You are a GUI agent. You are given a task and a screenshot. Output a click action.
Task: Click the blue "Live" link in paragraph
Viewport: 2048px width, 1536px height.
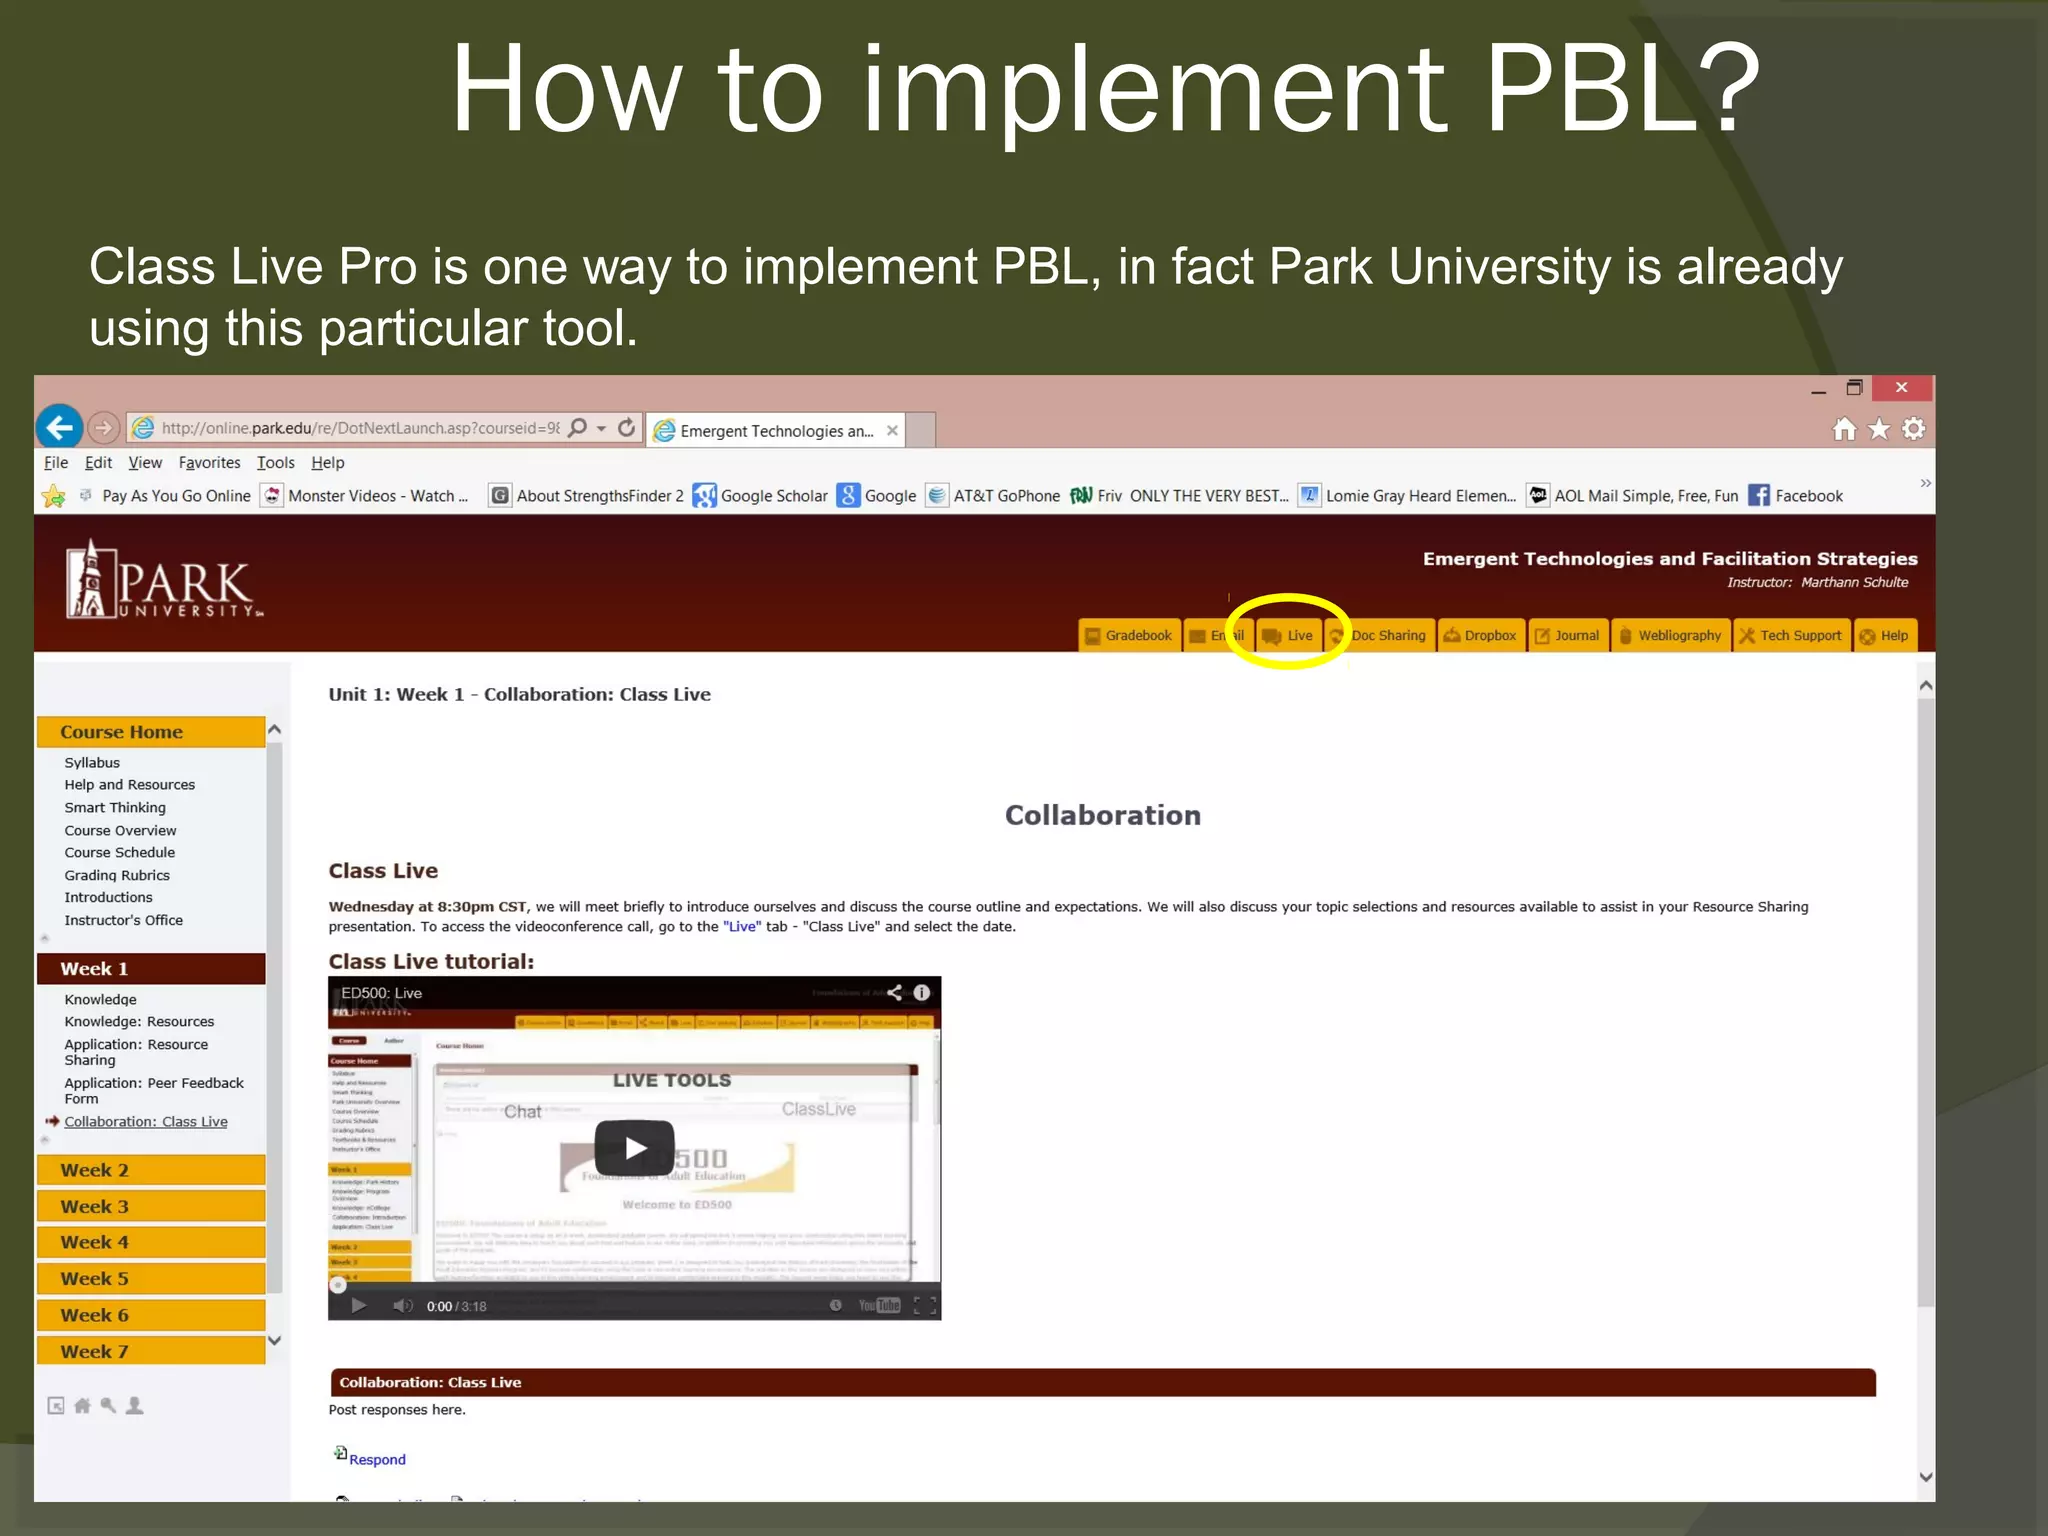tap(742, 927)
